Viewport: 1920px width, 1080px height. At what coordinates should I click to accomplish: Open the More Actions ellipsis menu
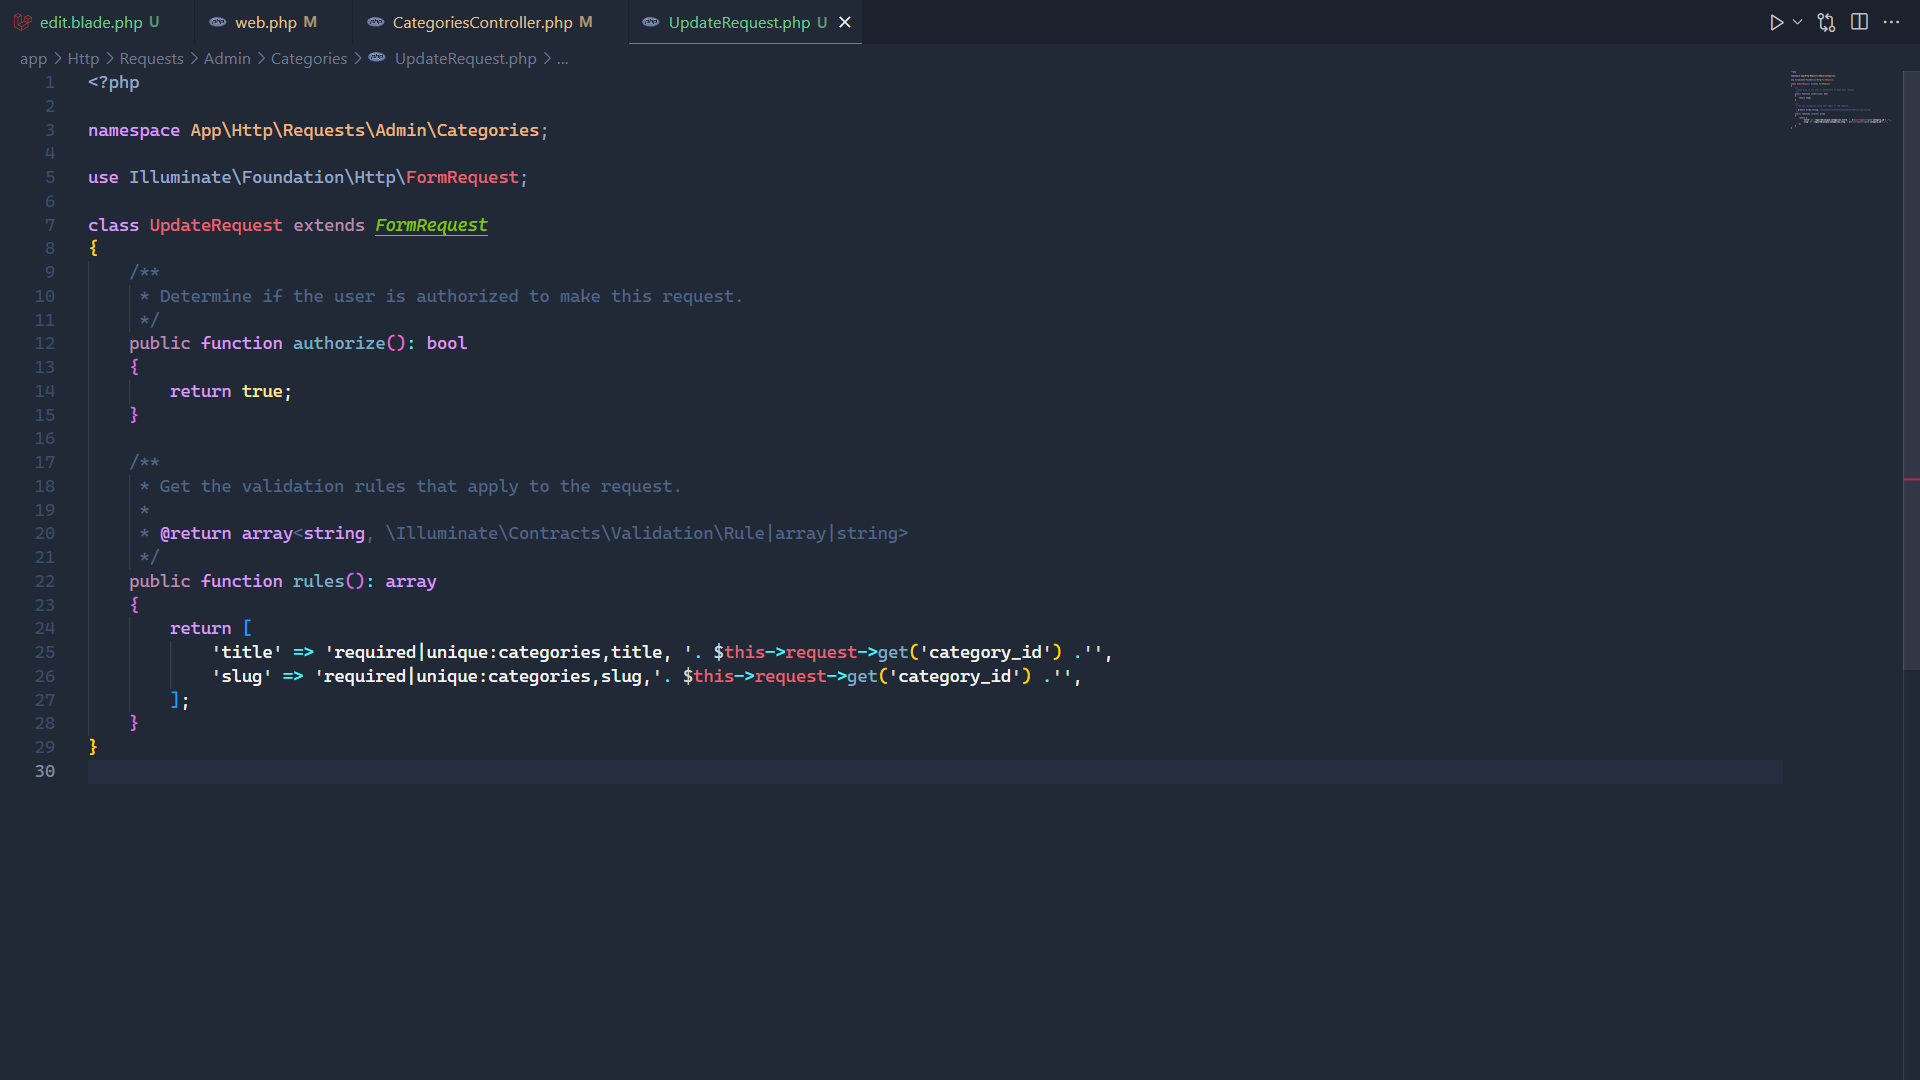tap(1892, 22)
